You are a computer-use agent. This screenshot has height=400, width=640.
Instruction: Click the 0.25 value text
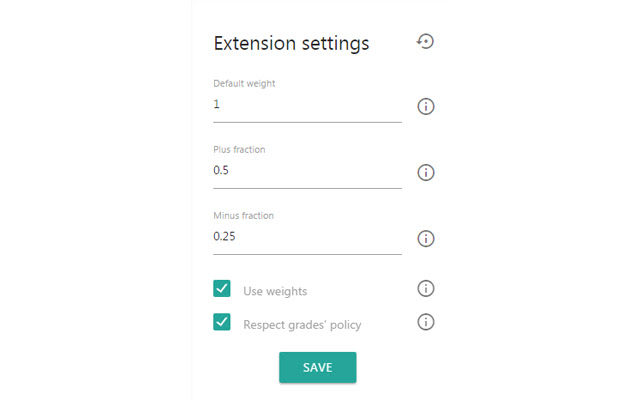click(226, 236)
